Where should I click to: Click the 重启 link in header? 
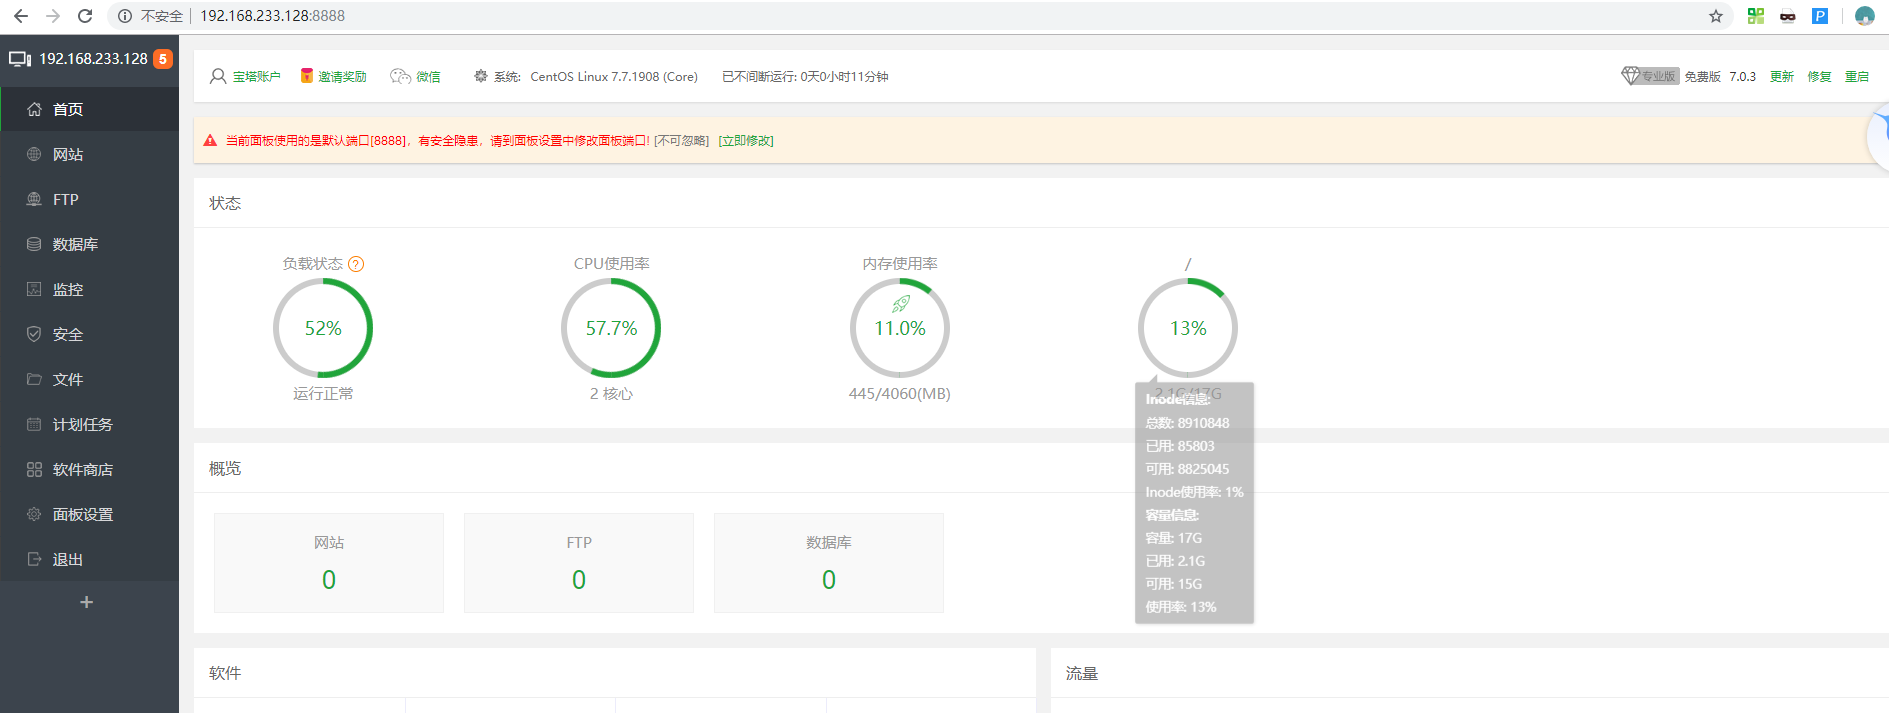(x=1856, y=77)
